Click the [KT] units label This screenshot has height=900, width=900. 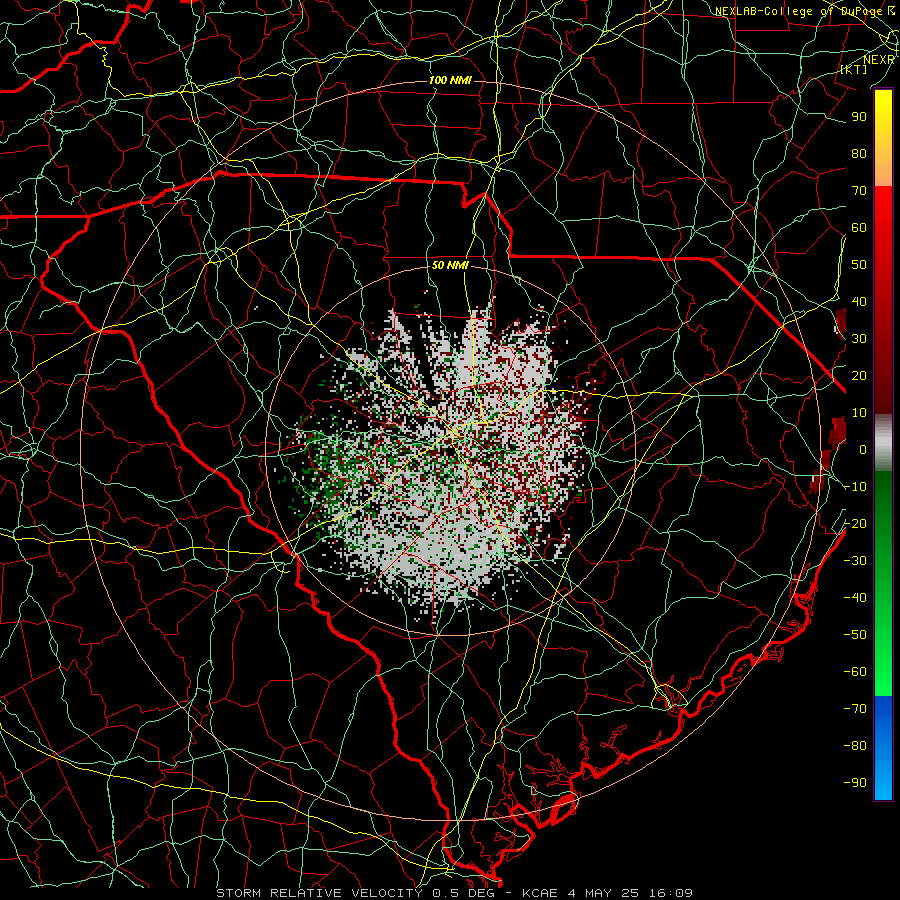click(x=854, y=69)
